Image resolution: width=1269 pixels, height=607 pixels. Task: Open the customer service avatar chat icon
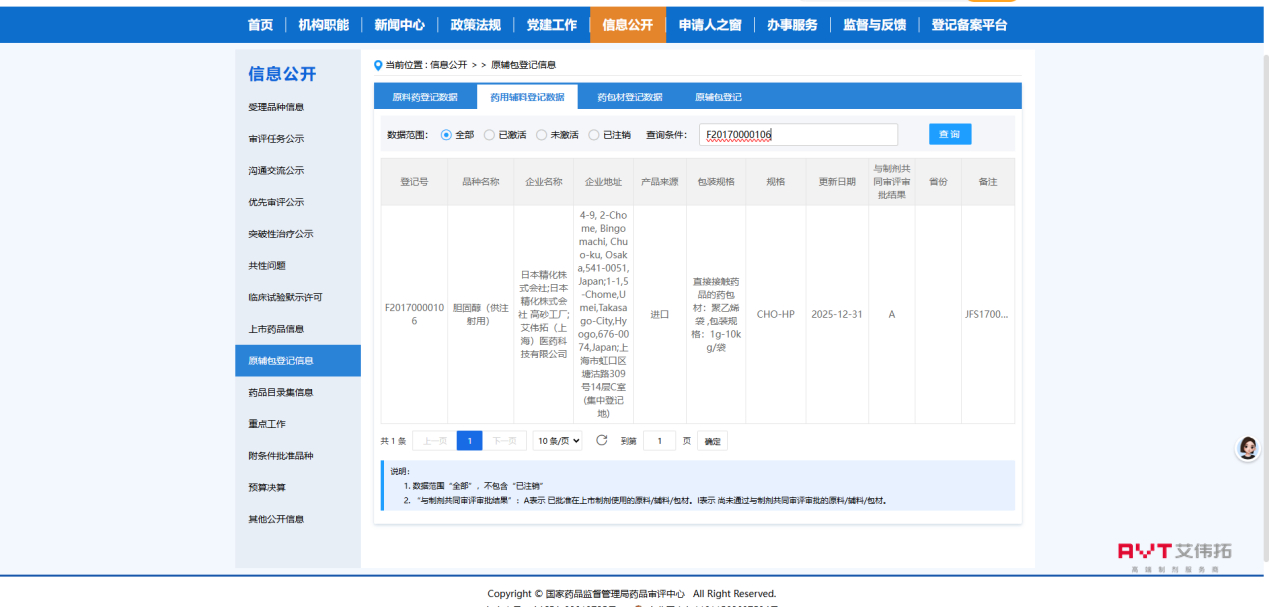(1247, 448)
